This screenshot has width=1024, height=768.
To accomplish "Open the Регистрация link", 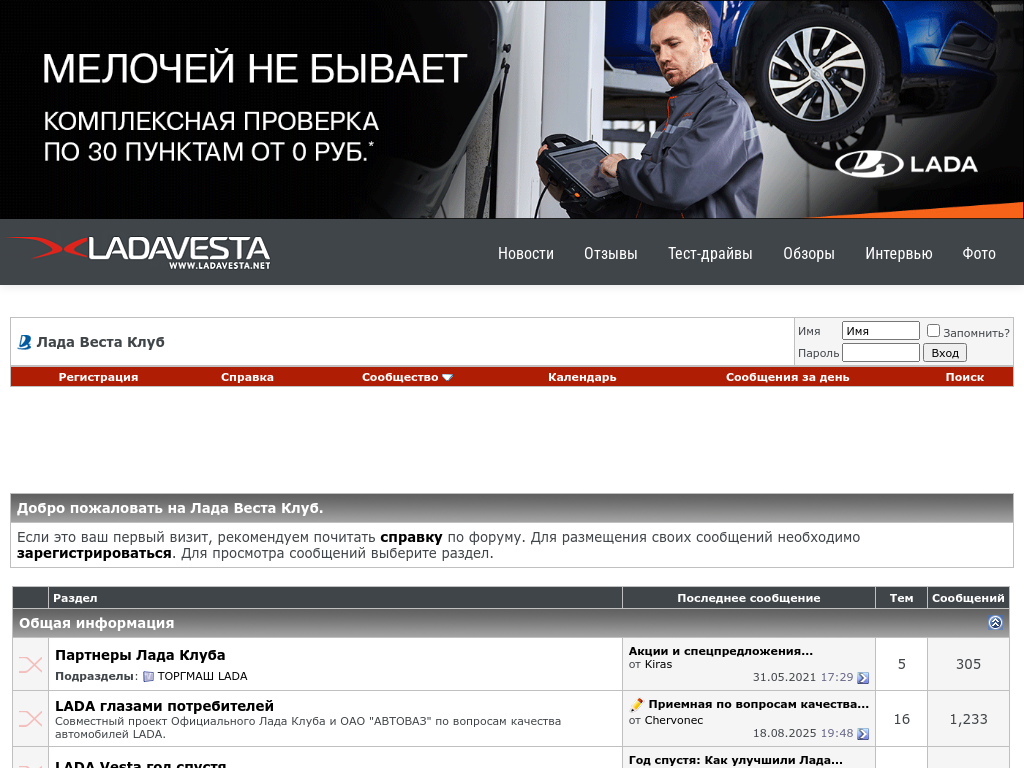I will point(98,377).
